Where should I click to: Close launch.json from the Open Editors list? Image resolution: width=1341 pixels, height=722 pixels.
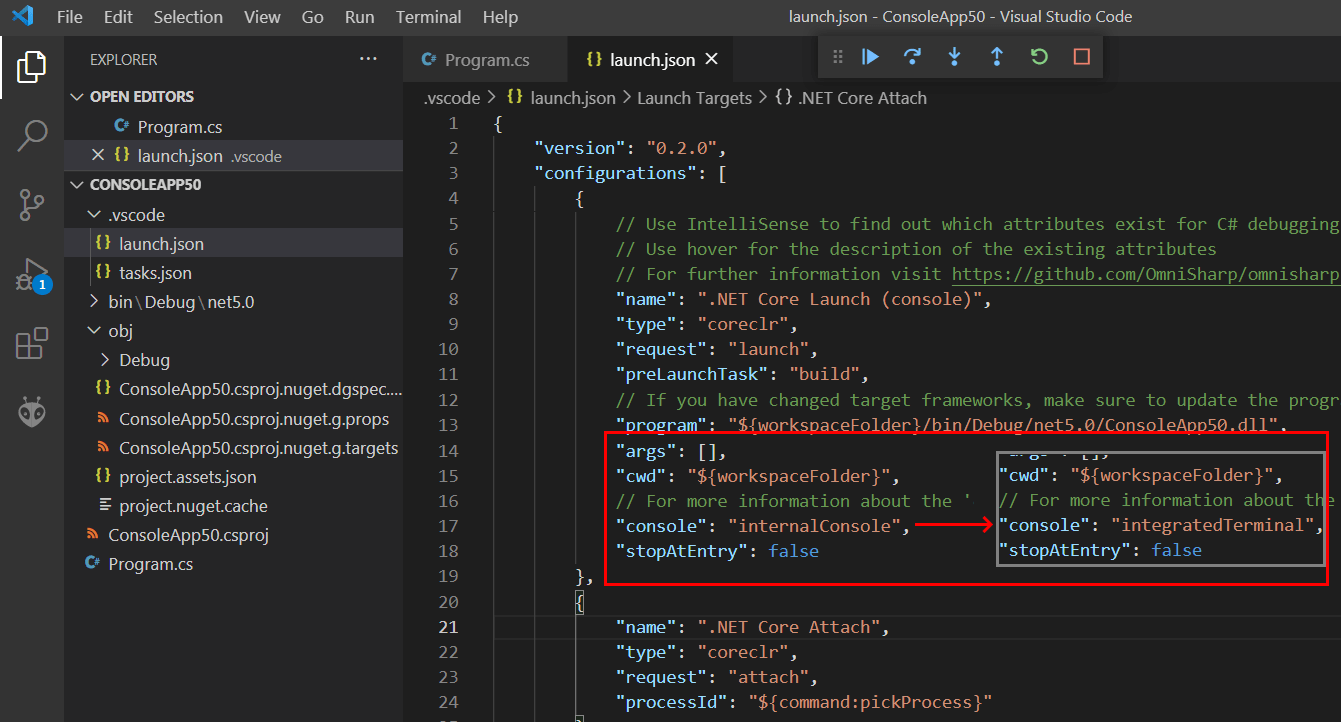point(97,155)
